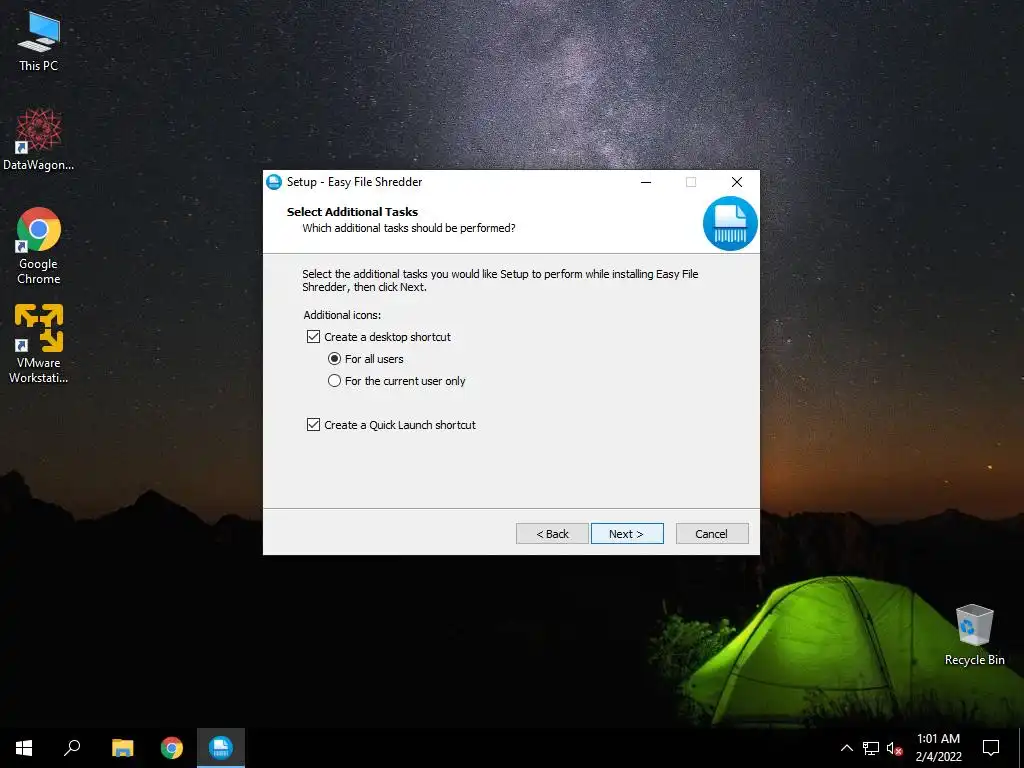The height and width of the screenshot is (768, 1024).
Task: Close the Setup window with X
Action: coord(737,182)
